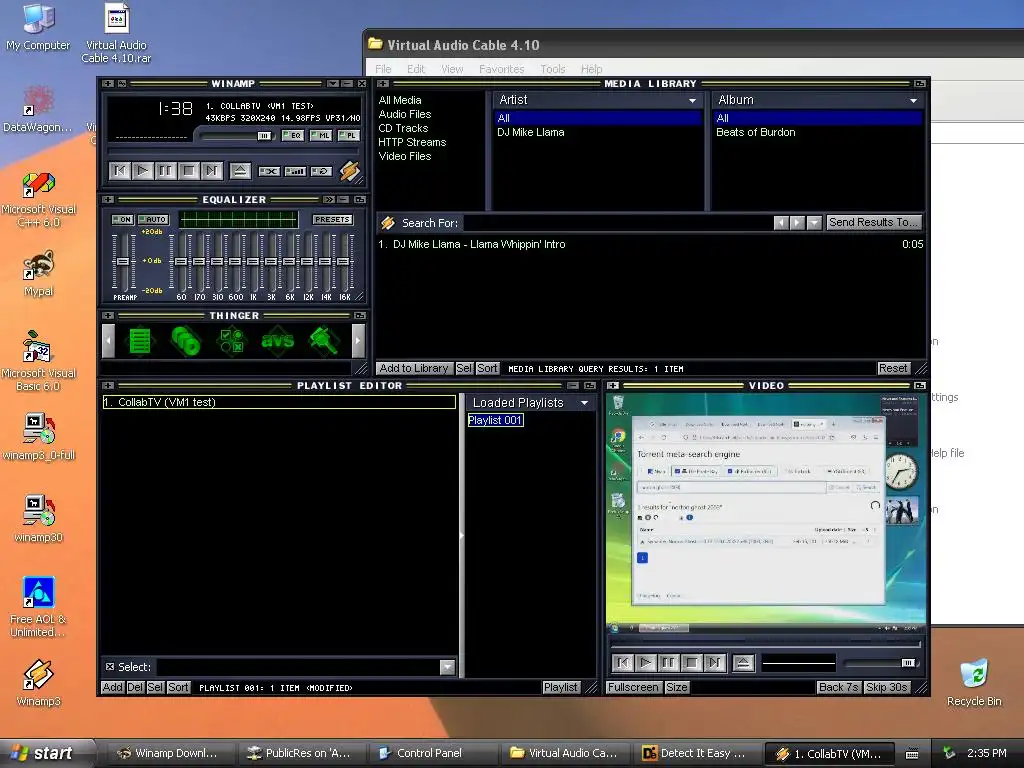1024x768 pixels.
Task: Open the equalizer PRESETS menu
Action: (x=332, y=219)
